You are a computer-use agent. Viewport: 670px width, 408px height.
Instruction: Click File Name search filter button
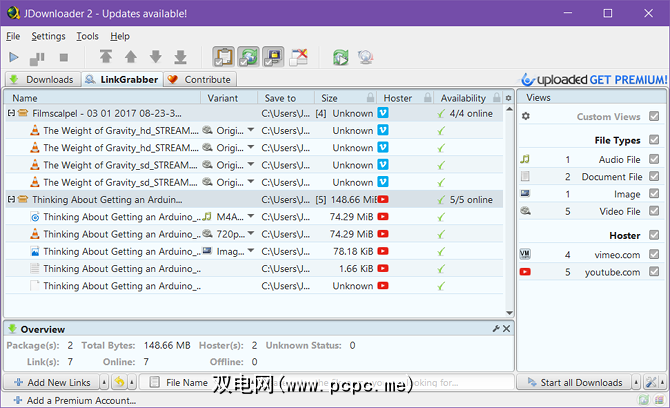pos(179,382)
